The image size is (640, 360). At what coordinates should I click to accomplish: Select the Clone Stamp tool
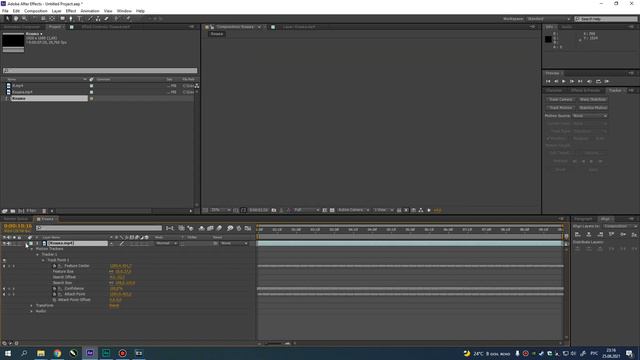tap(98, 19)
